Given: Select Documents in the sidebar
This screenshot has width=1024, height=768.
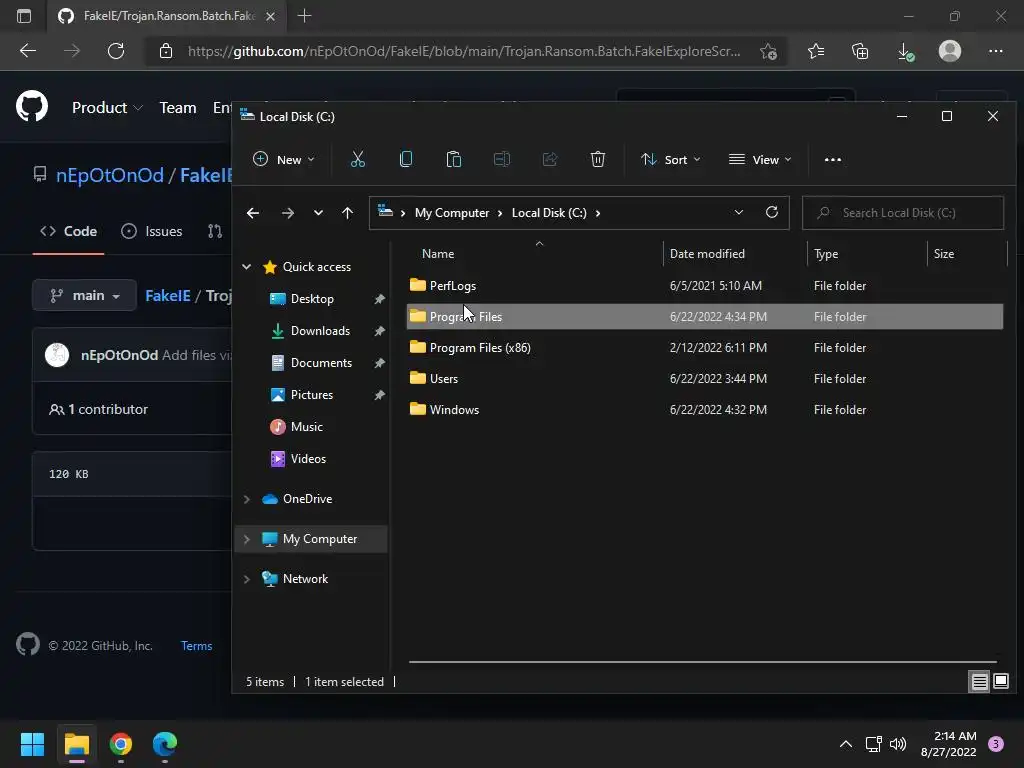Looking at the screenshot, I should [x=321, y=362].
